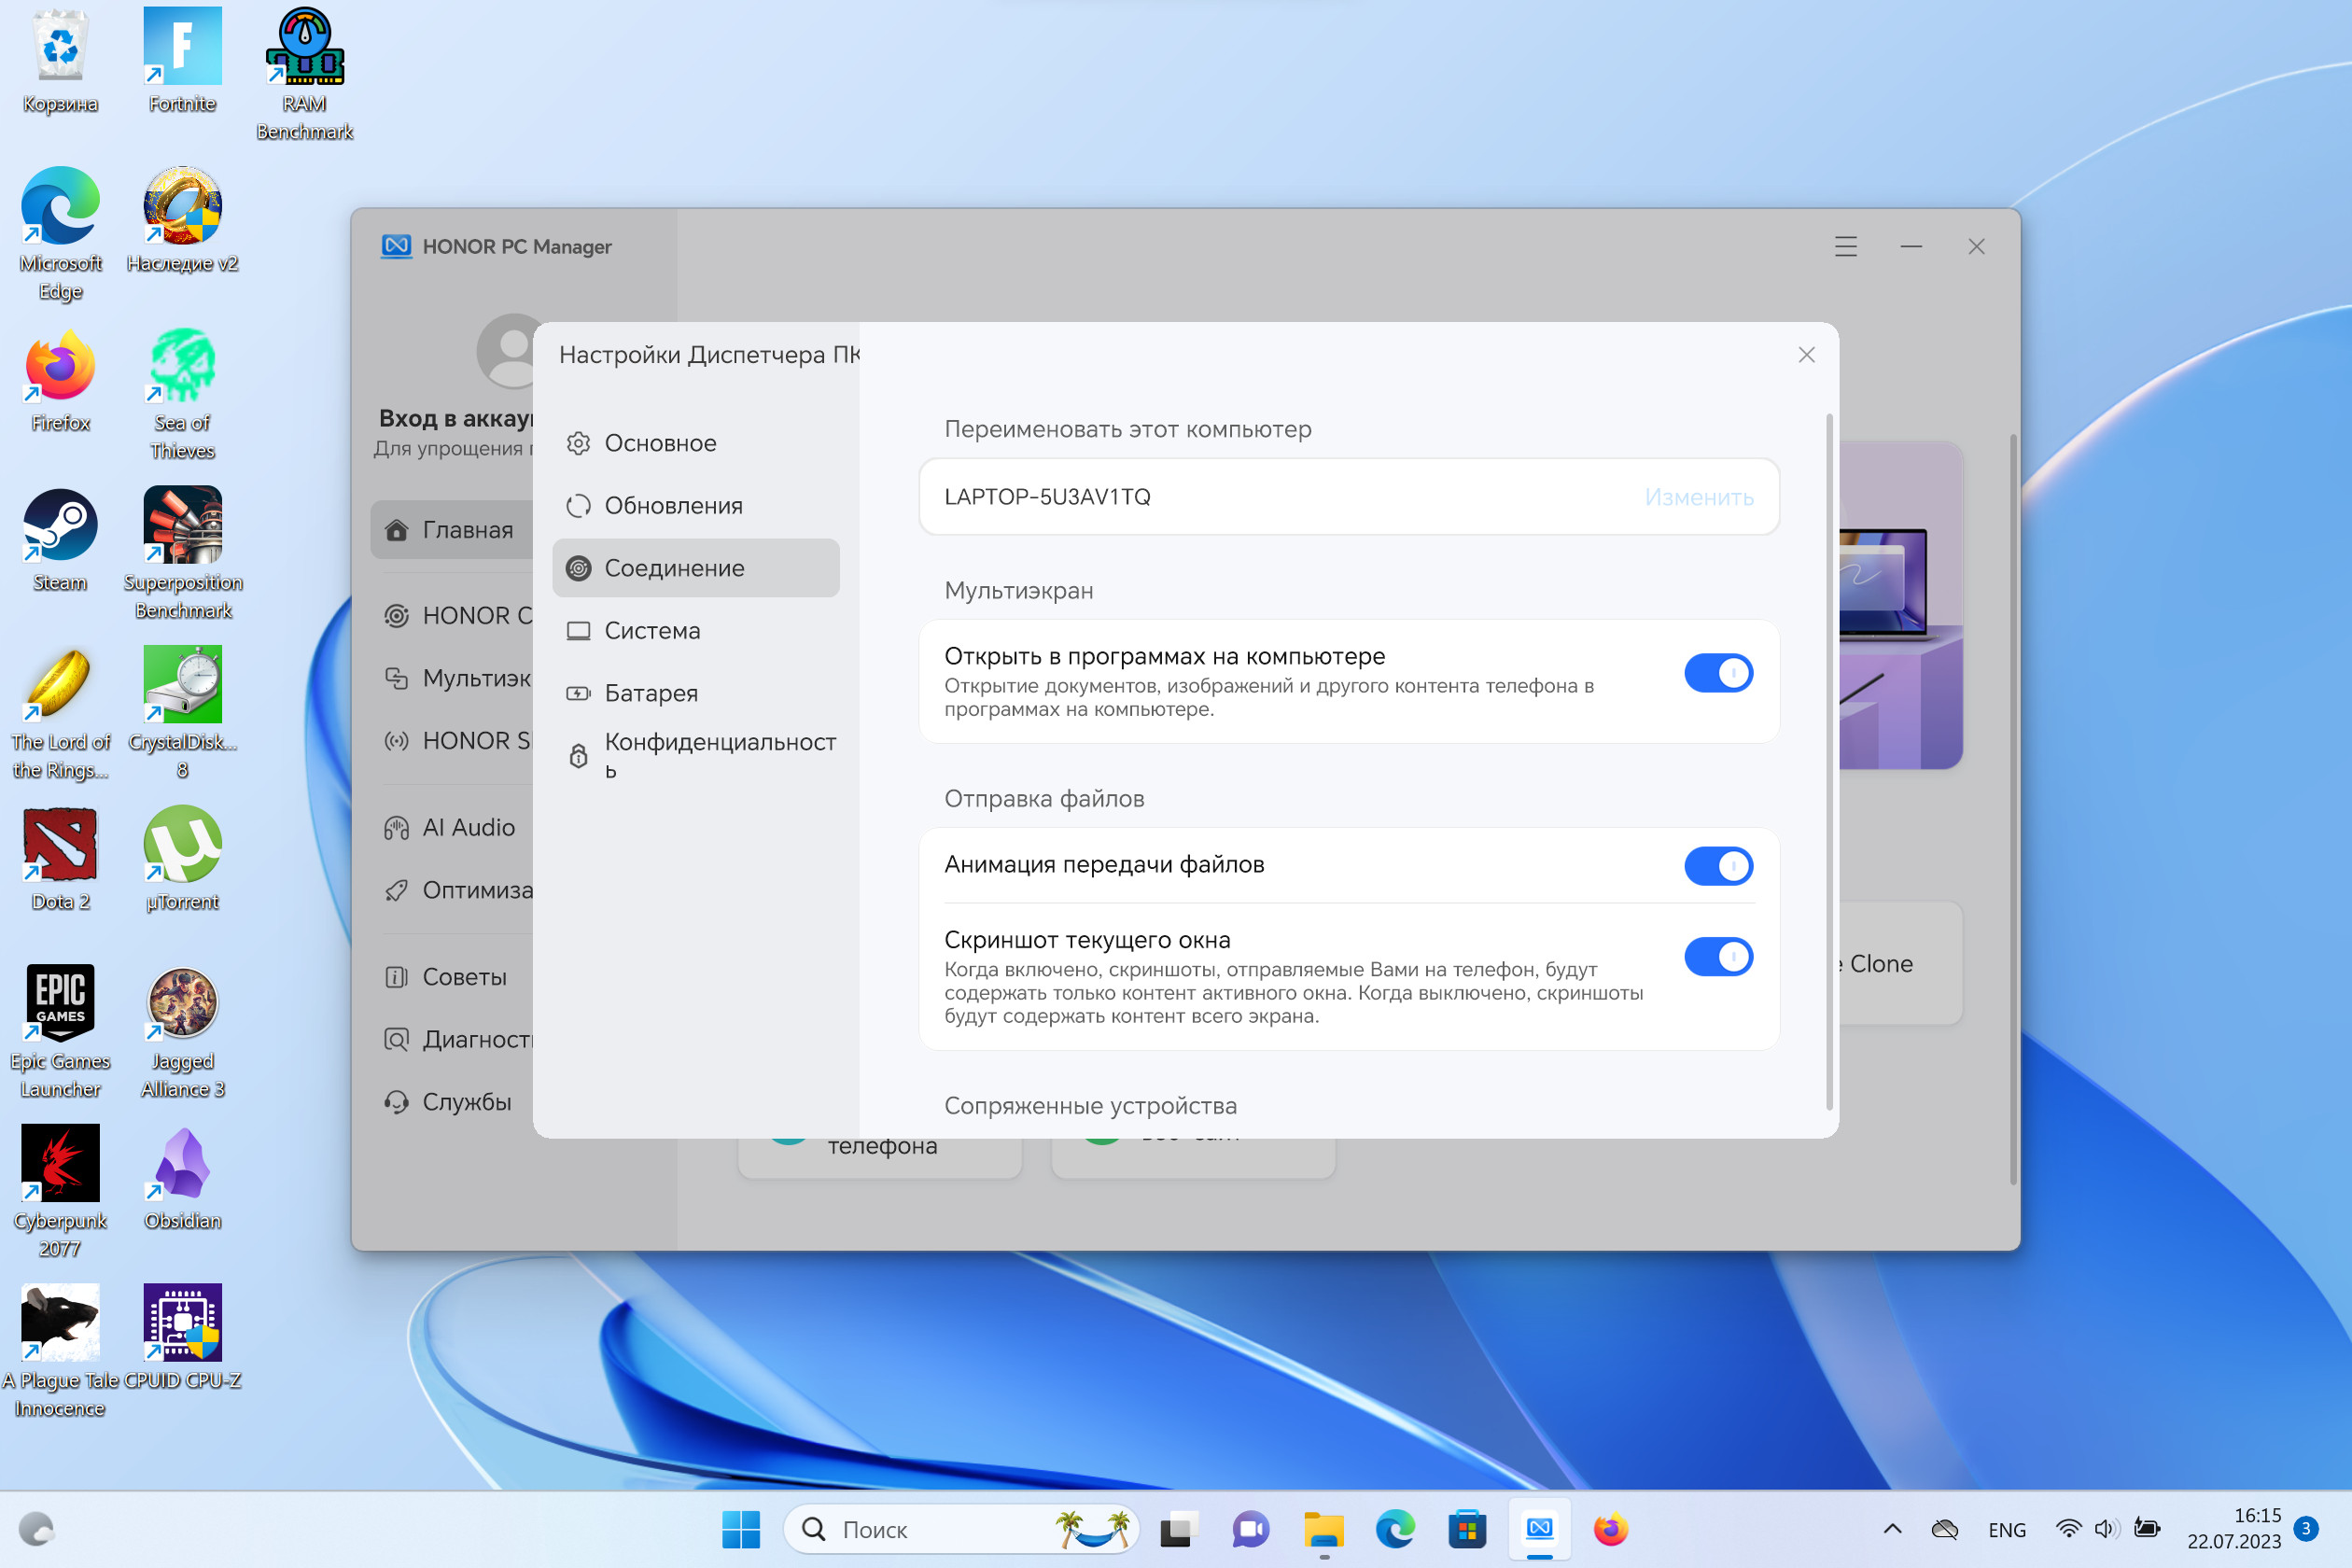
Task: Click the settings dialog vertical scrollbar
Action: pyautogui.click(x=1829, y=760)
